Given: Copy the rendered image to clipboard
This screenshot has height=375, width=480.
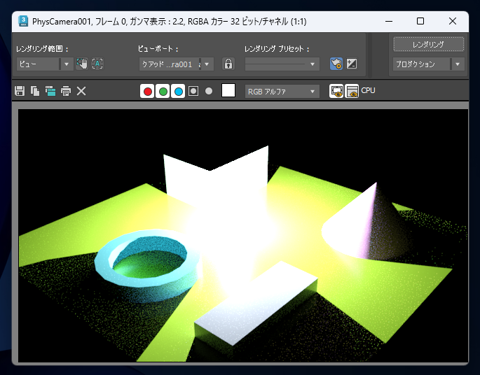Looking at the screenshot, I should click(35, 91).
